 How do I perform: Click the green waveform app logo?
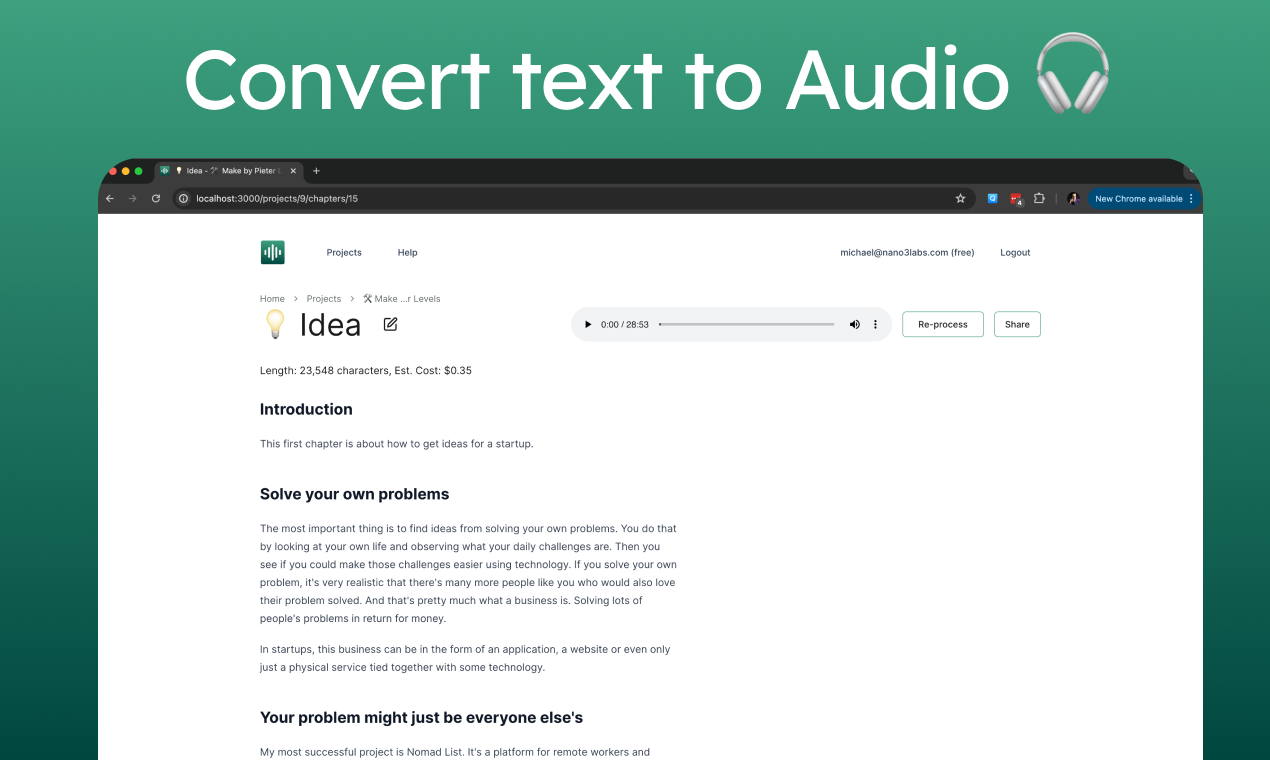(272, 252)
